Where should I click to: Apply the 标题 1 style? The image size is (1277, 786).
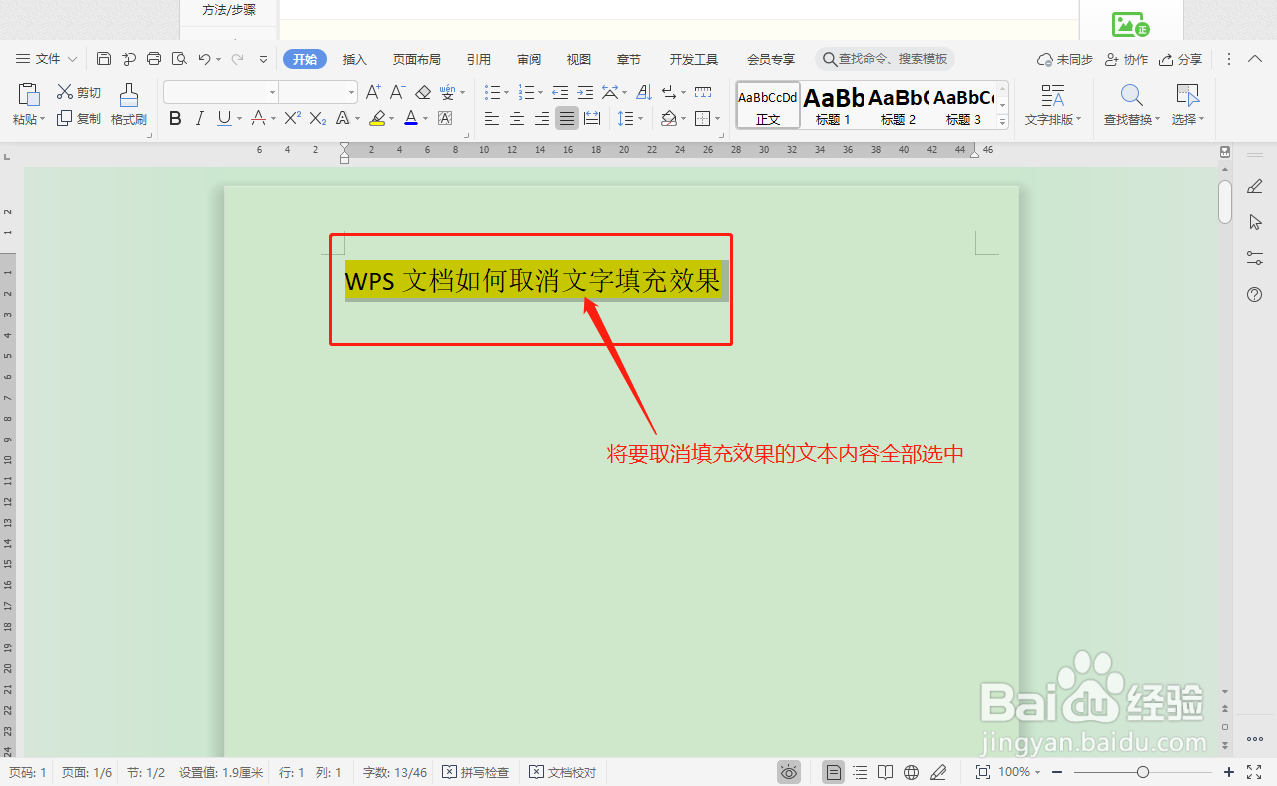pyautogui.click(x=833, y=105)
